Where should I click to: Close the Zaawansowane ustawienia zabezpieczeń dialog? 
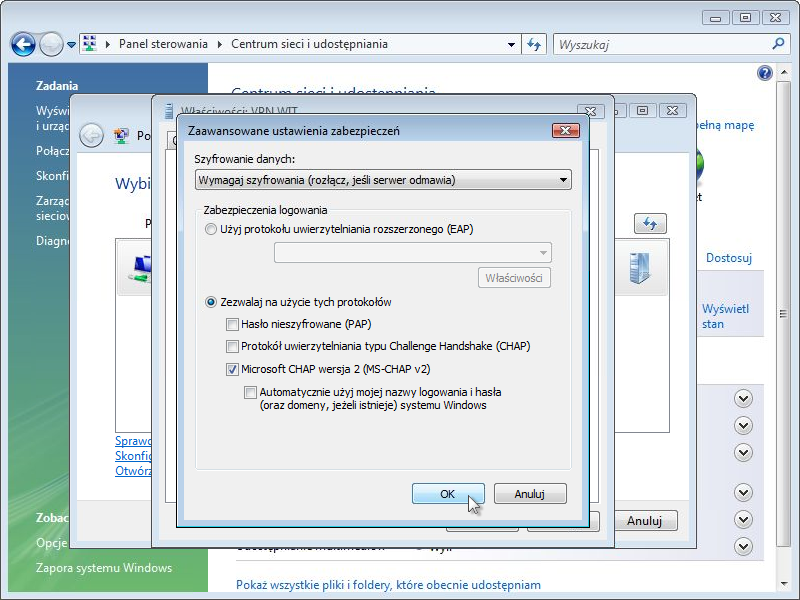566,131
